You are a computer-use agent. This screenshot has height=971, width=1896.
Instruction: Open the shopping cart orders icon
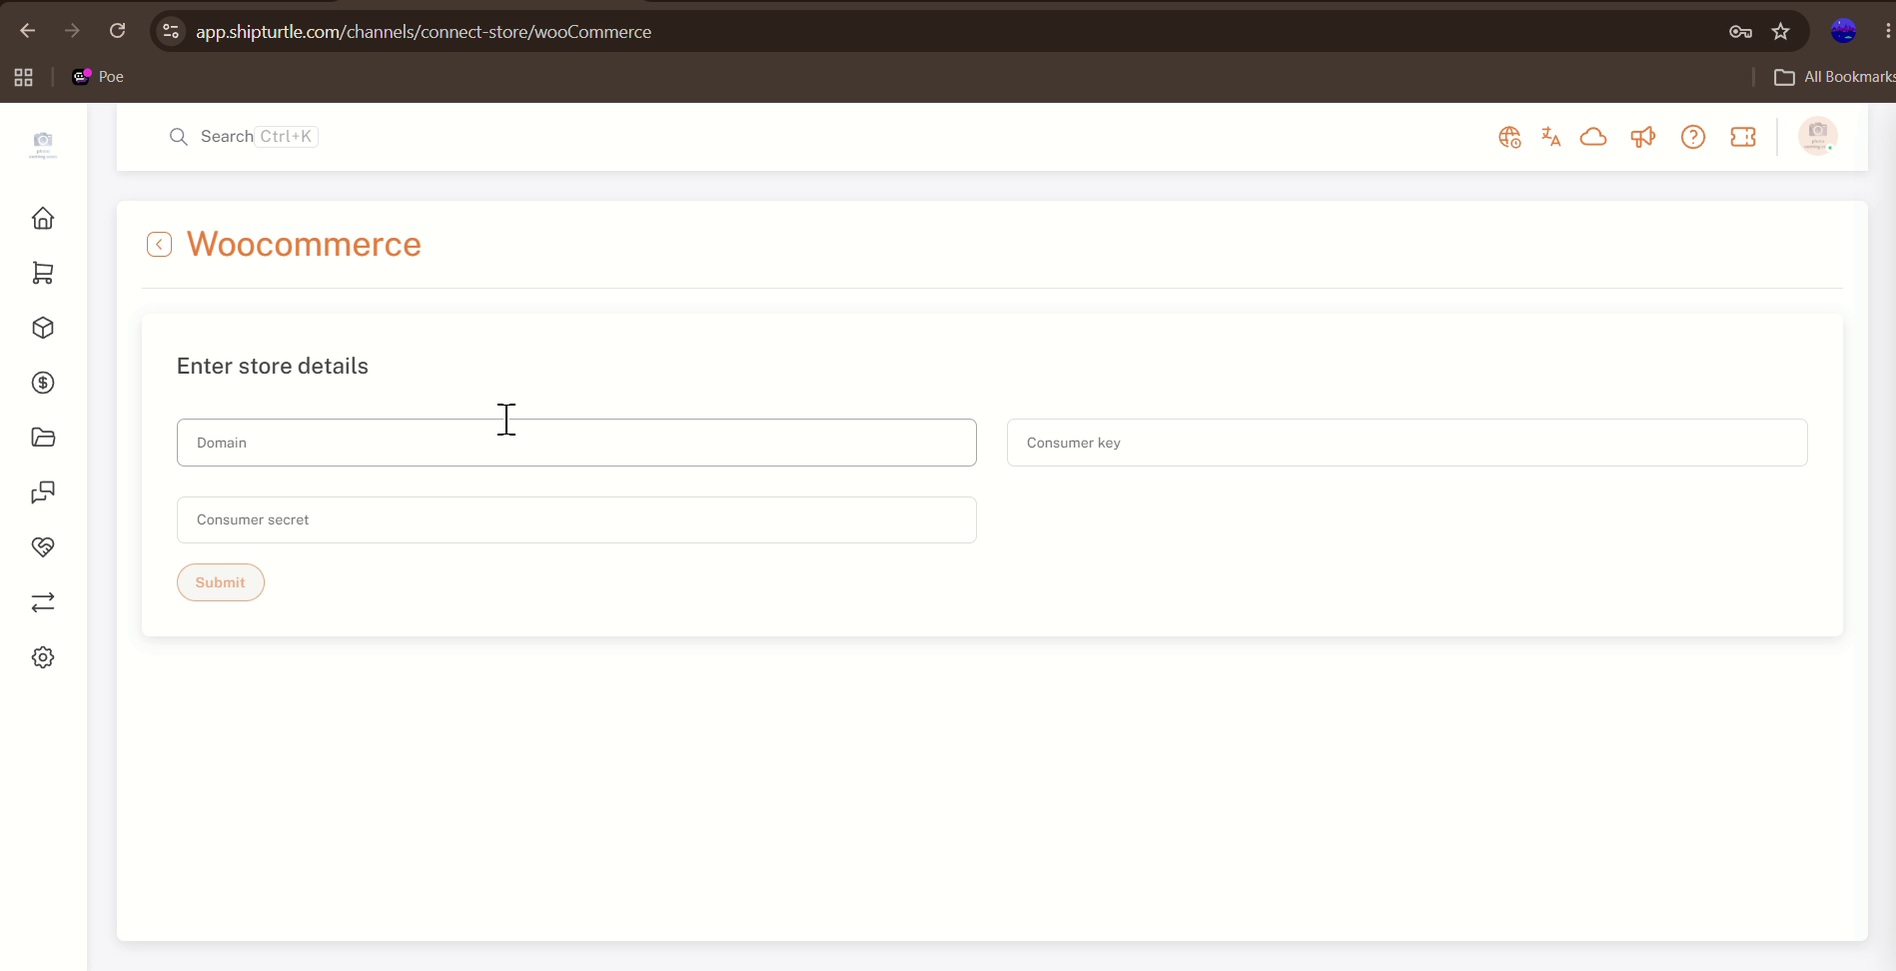[x=43, y=273]
